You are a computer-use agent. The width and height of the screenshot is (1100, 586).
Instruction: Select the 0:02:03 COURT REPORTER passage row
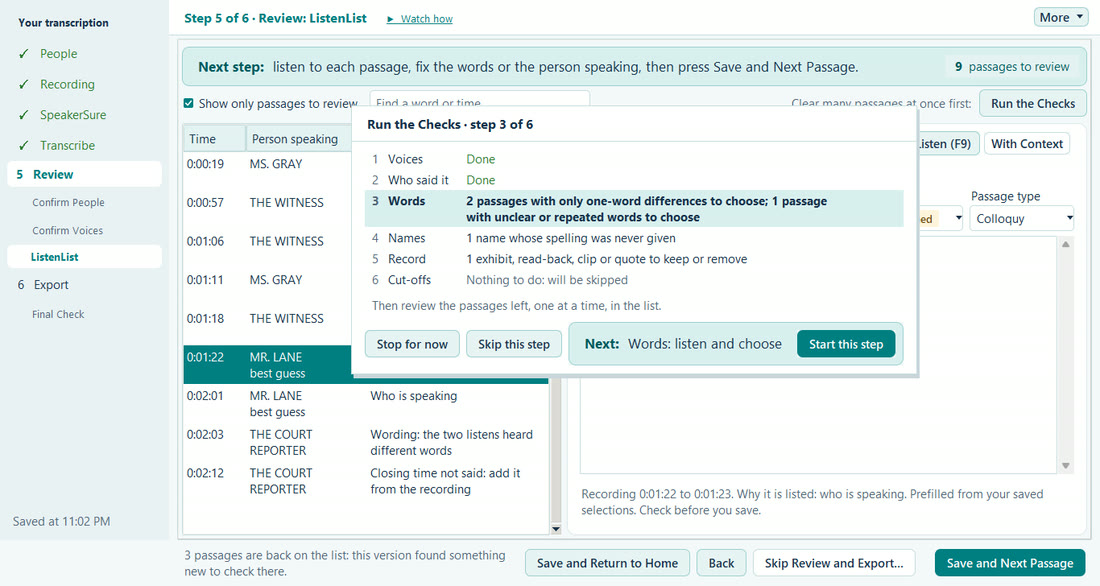[x=365, y=442]
